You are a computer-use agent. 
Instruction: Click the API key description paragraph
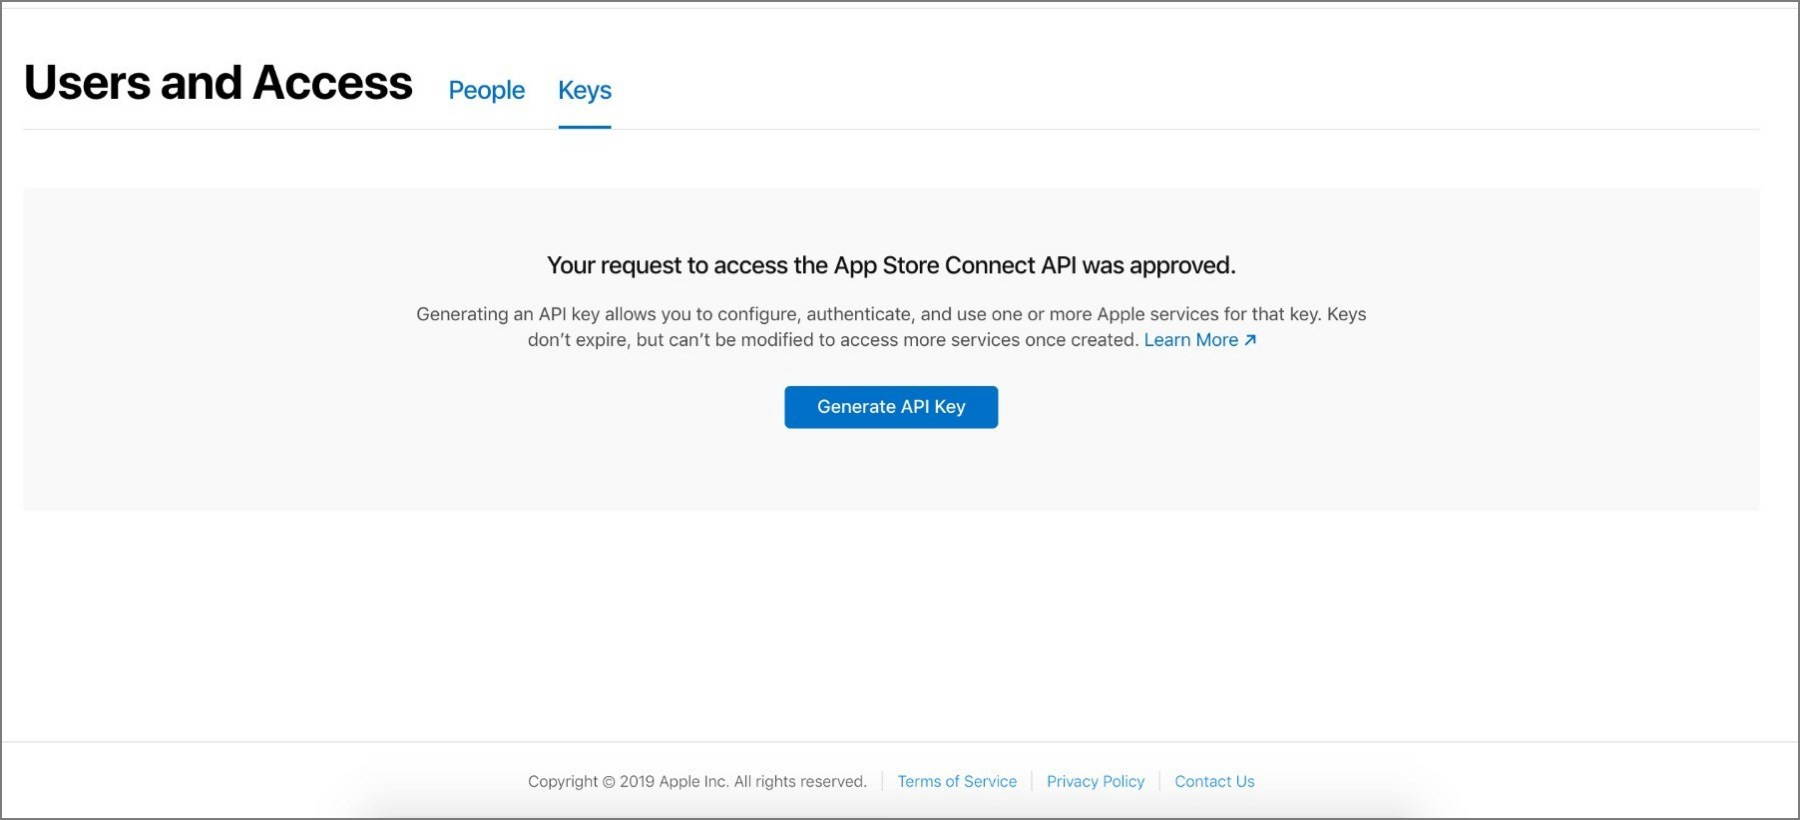[891, 327]
